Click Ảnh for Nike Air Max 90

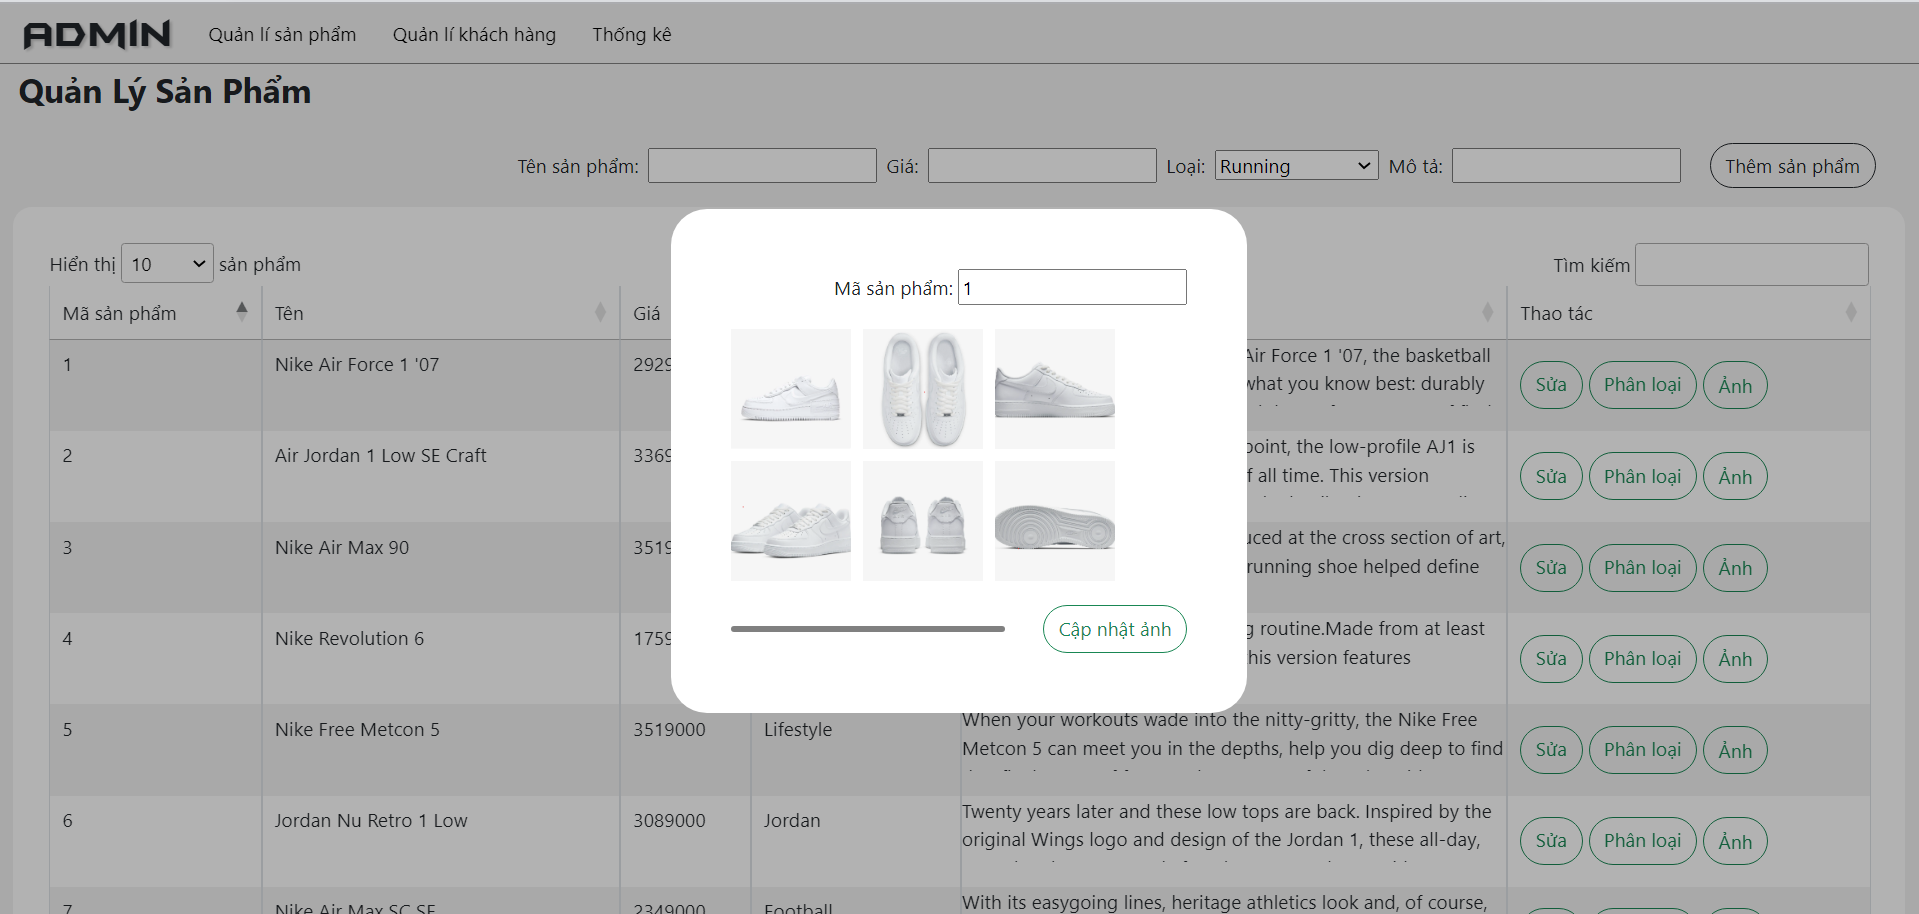coord(1735,568)
